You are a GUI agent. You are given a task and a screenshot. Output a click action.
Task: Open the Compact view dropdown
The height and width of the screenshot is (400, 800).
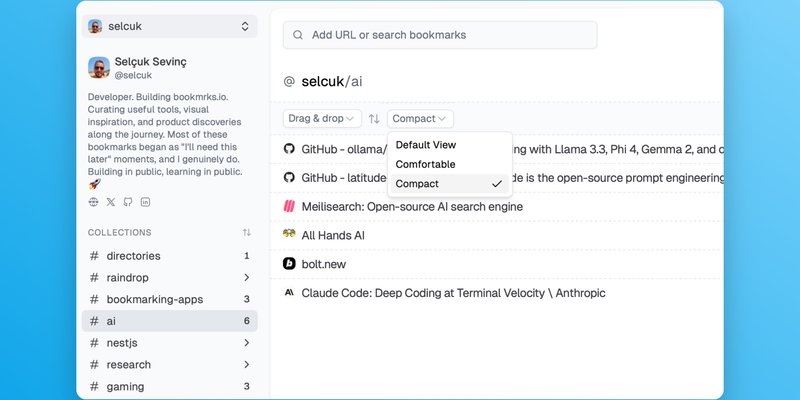[x=420, y=119]
